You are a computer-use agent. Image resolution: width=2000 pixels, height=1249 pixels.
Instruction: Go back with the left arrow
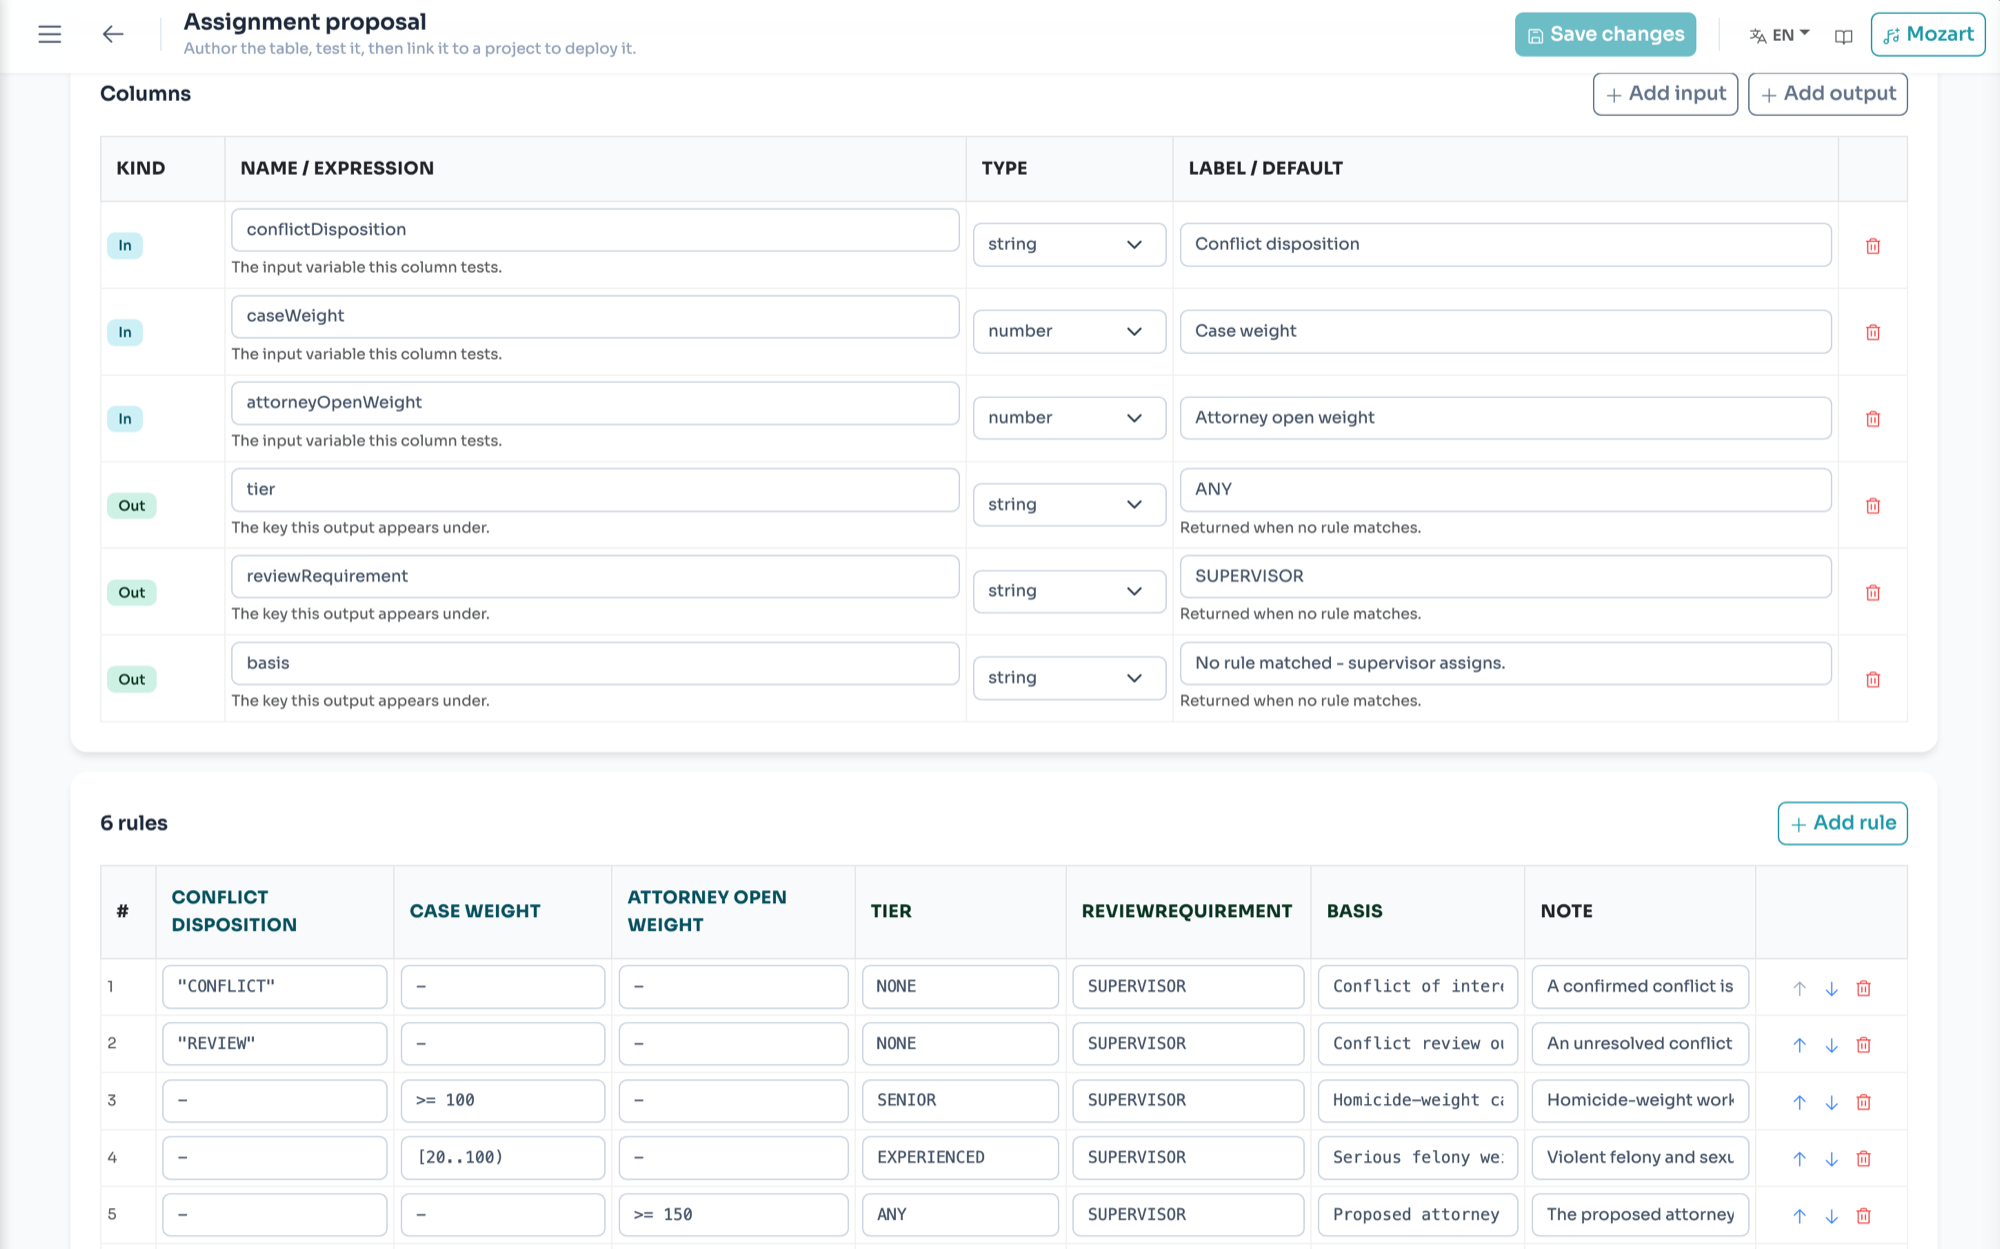tap(113, 34)
